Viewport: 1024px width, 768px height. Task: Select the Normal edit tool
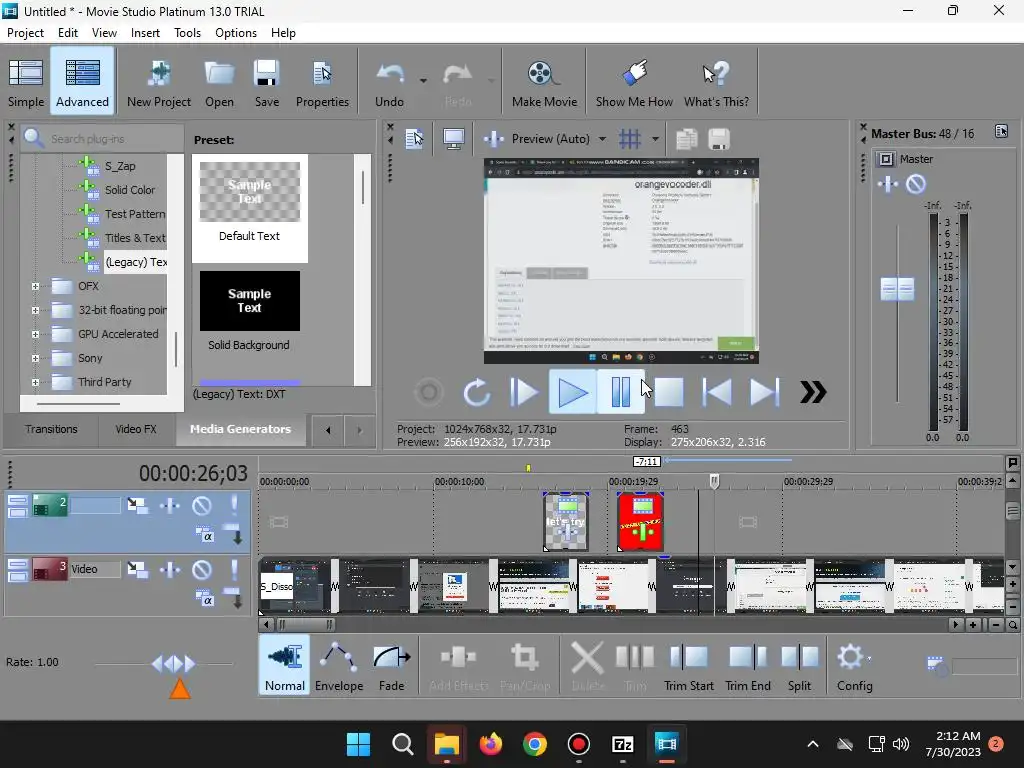pyautogui.click(x=285, y=665)
